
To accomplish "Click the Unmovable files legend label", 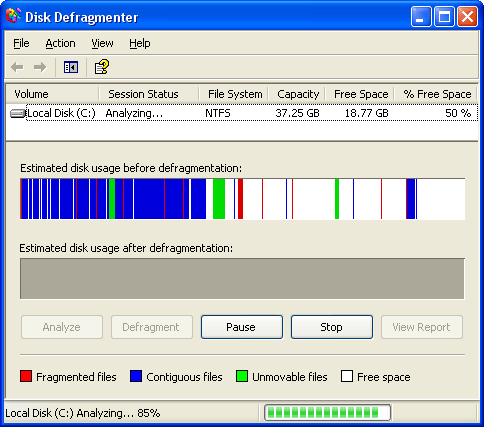I will pyautogui.click(x=290, y=377).
